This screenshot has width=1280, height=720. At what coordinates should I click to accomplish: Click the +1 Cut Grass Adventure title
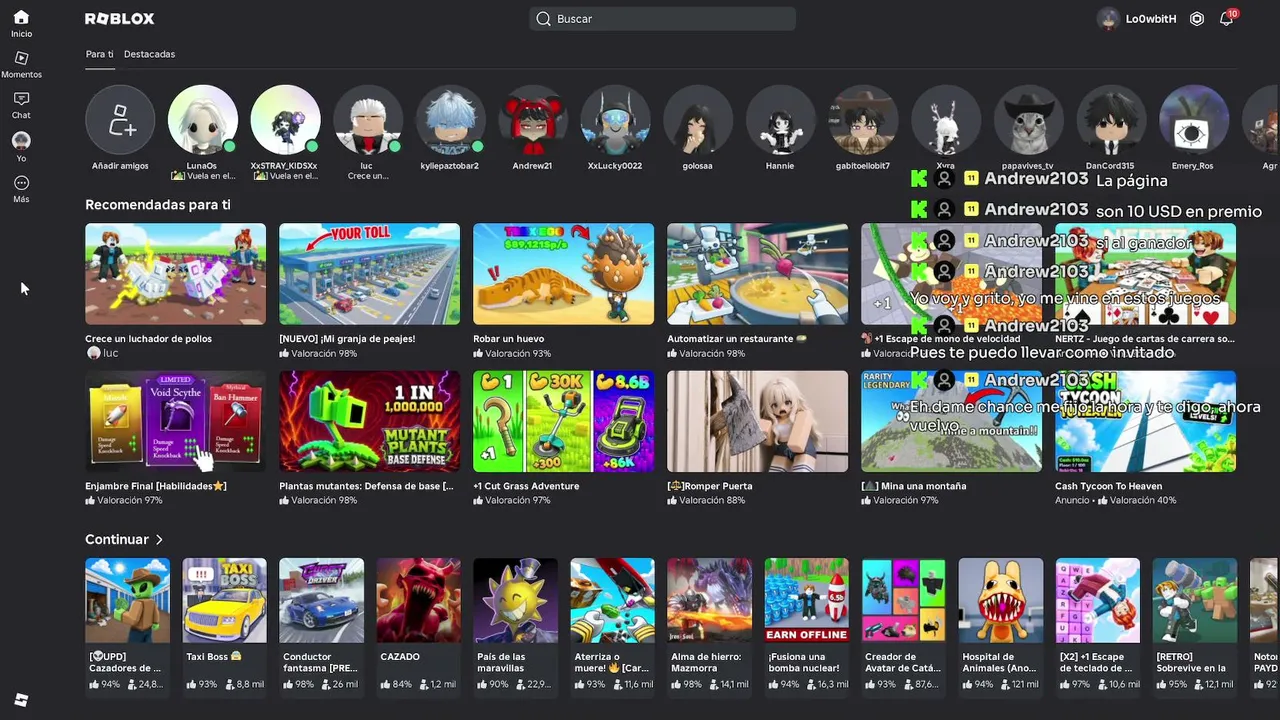pos(526,486)
